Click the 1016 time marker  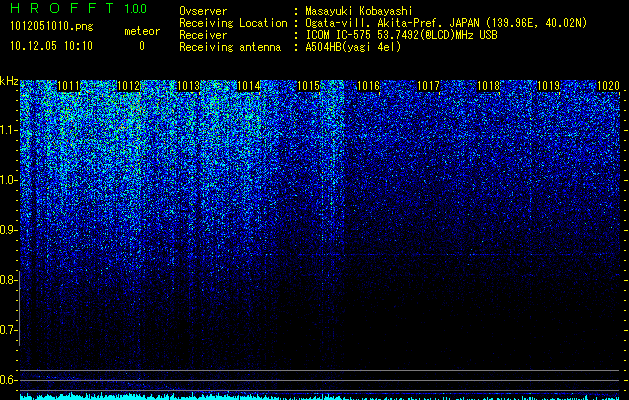click(368, 86)
